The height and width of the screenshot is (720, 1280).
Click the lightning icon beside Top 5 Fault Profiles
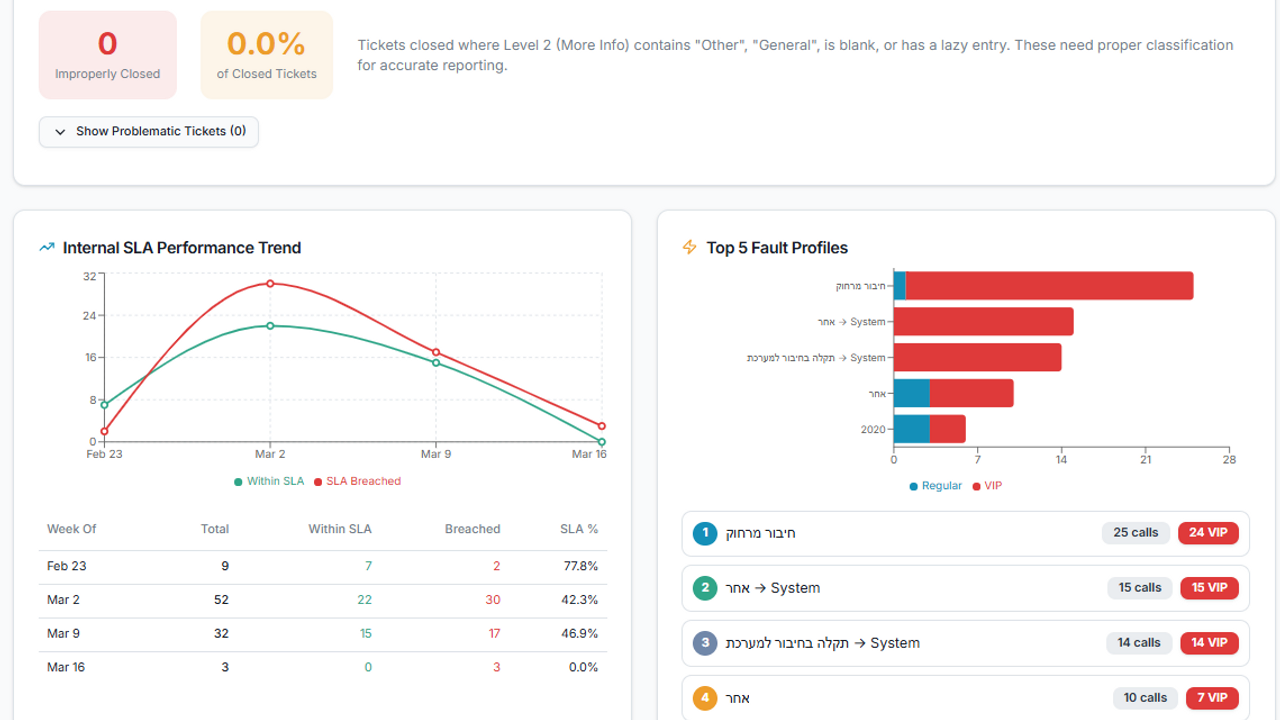point(689,247)
